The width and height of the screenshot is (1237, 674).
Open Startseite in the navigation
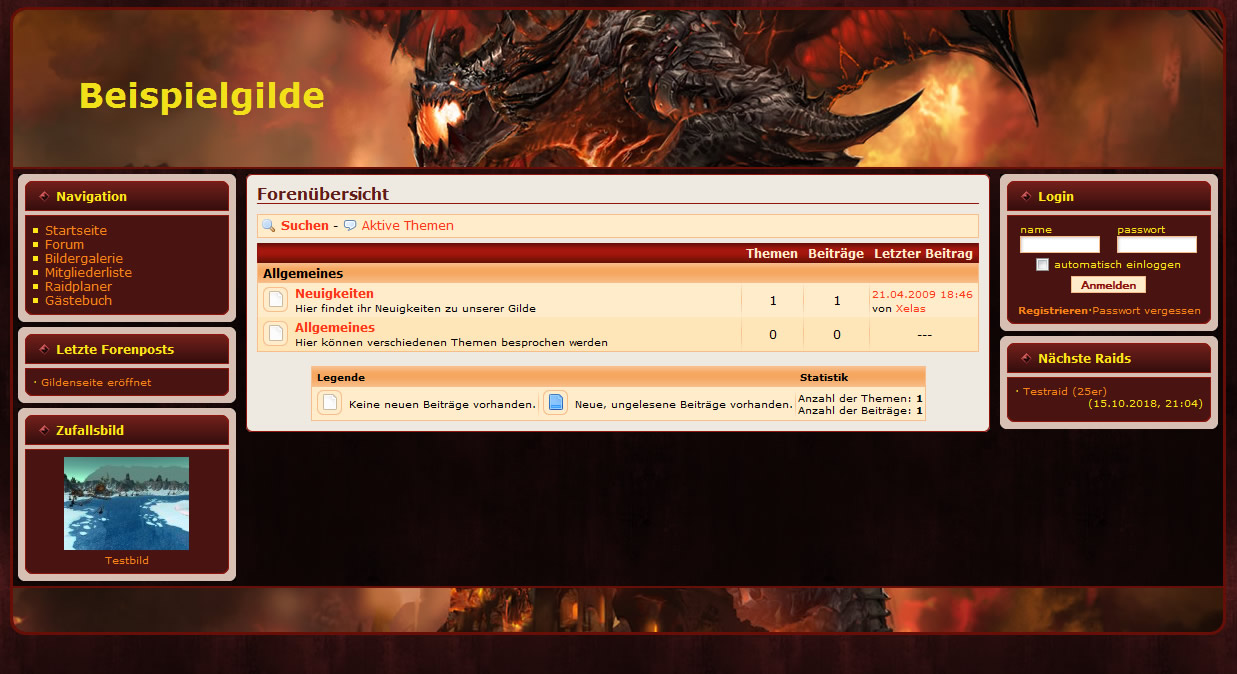pos(76,230)
